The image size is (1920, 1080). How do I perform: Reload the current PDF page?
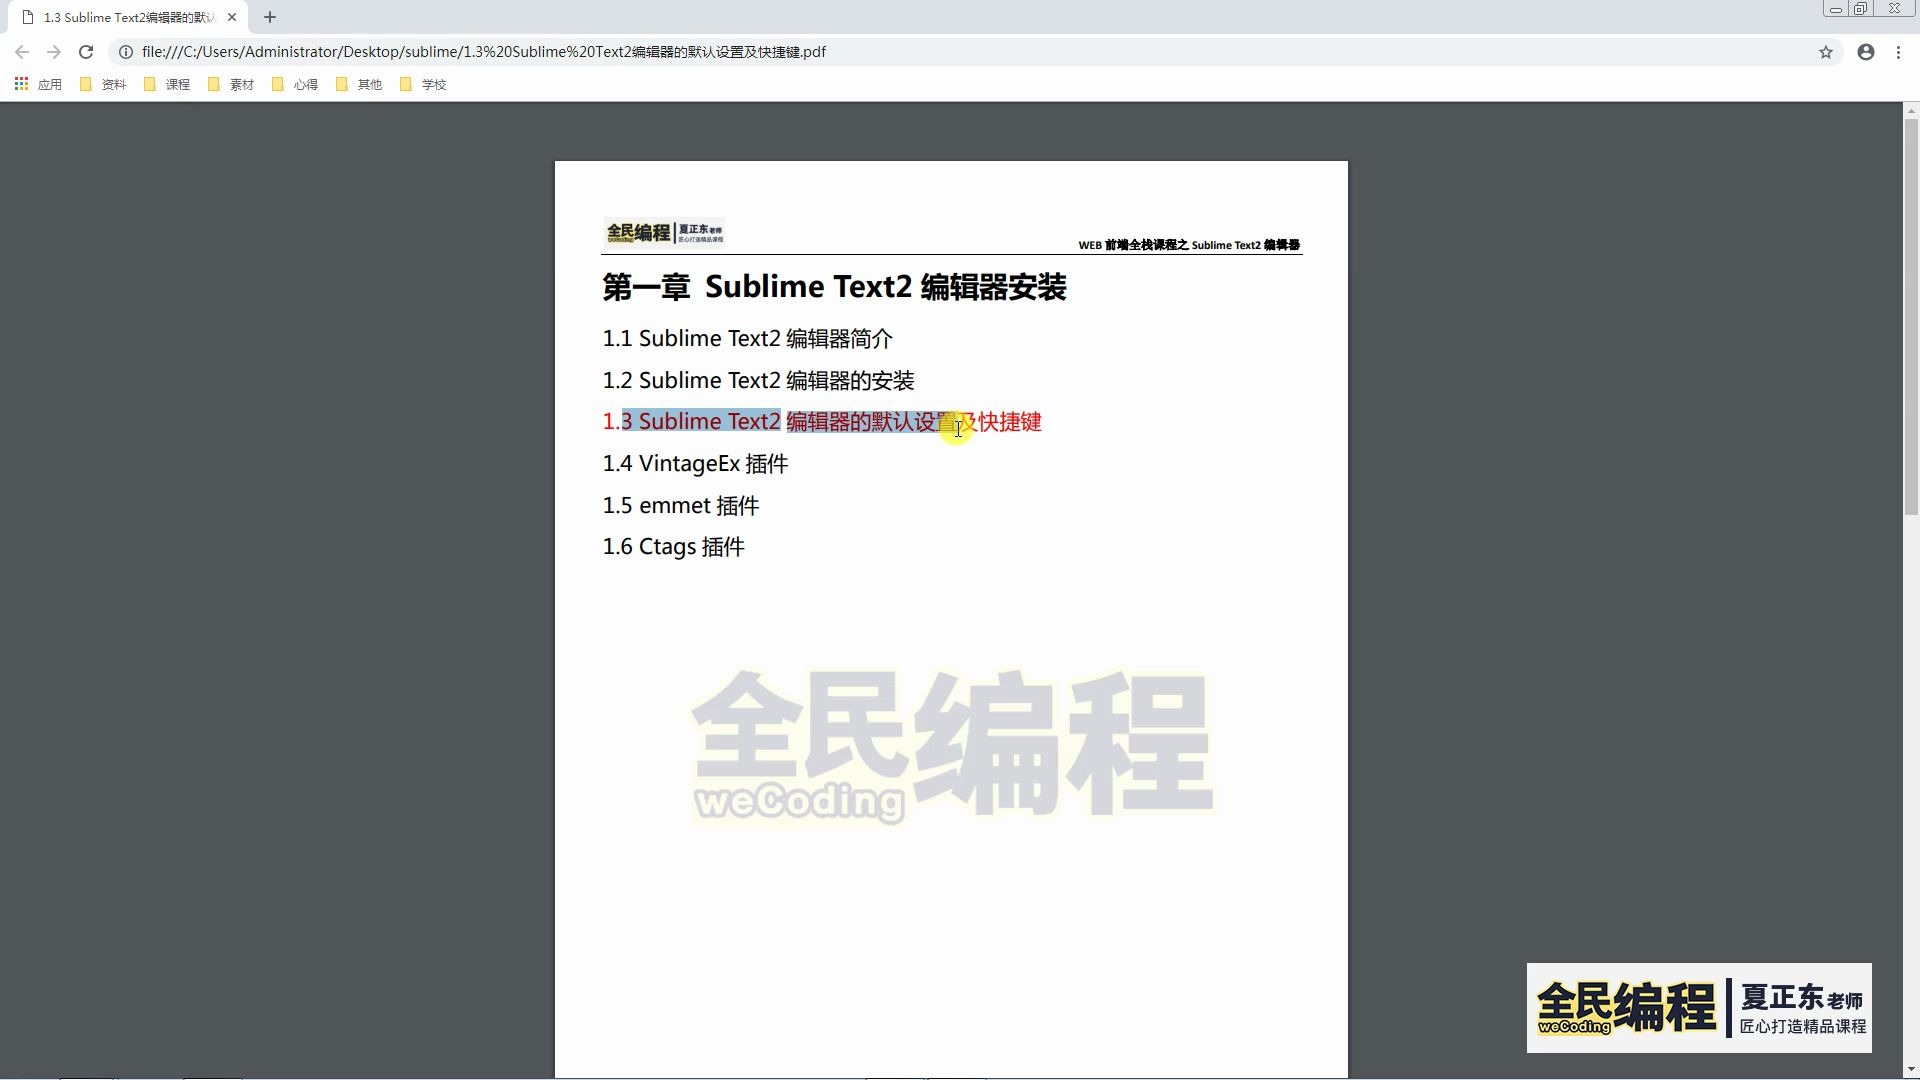point(86,51)
